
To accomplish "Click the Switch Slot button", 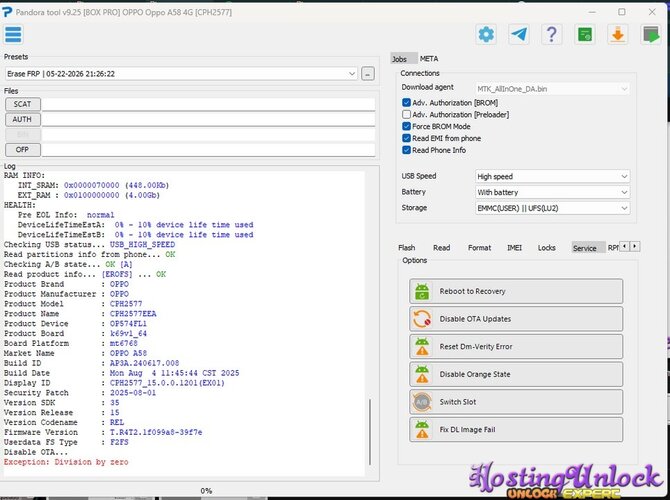I will coord(516,402).
